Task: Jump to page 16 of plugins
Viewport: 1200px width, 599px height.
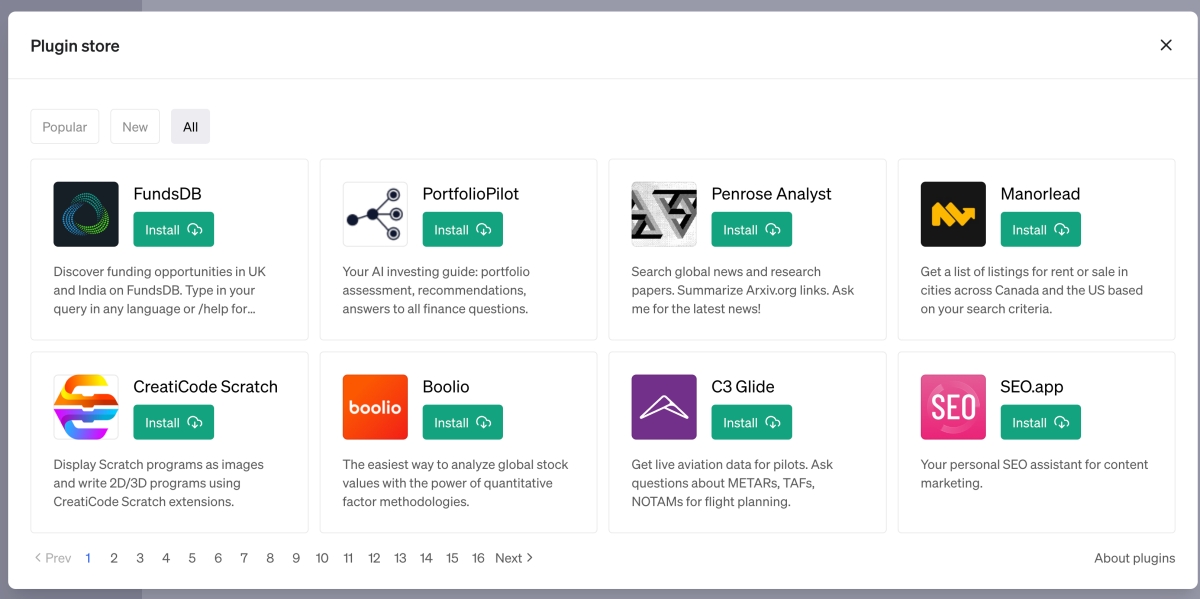Action: (478, 558)
